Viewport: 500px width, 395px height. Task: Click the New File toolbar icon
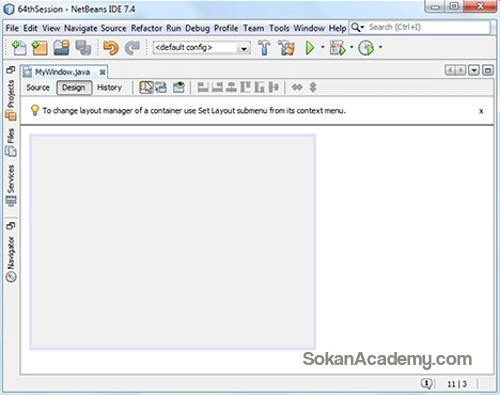(19, 48)
